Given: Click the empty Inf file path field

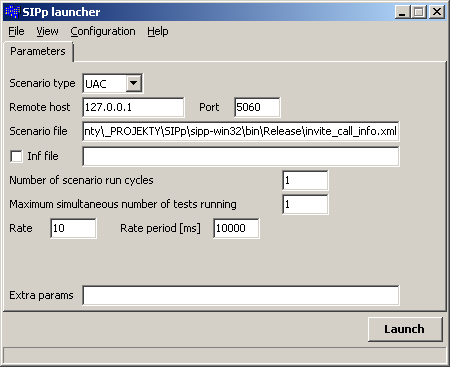Looking at the screenshot, I should point(240,156).
